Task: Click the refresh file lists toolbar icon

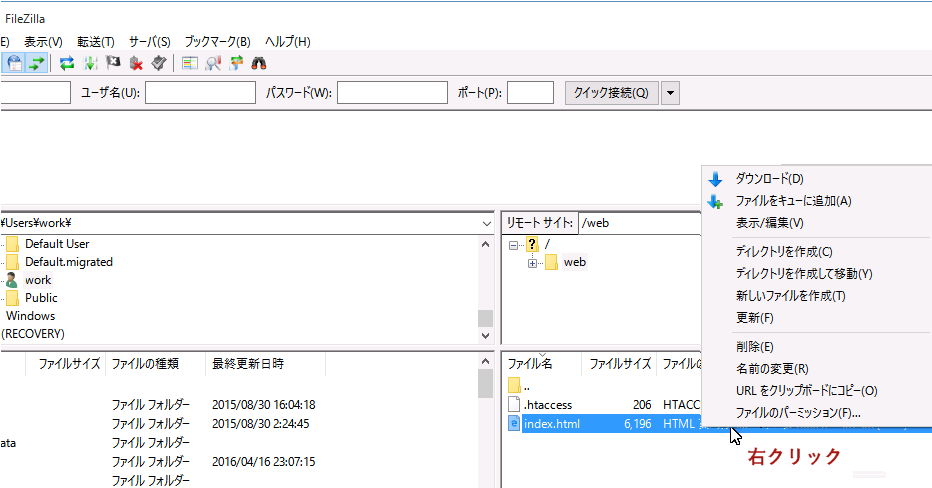Action: click(x=67, y=63)
